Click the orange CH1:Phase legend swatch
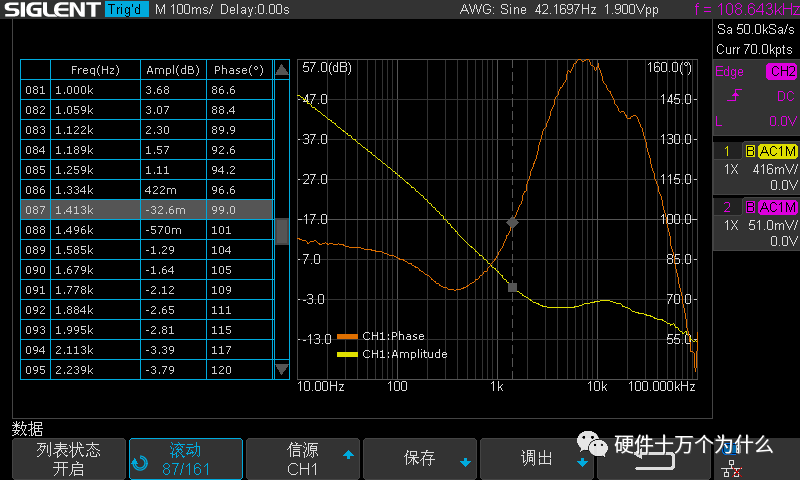Image resolution: width=800 pixels, height=480 pixels. [x=347, y=337]
